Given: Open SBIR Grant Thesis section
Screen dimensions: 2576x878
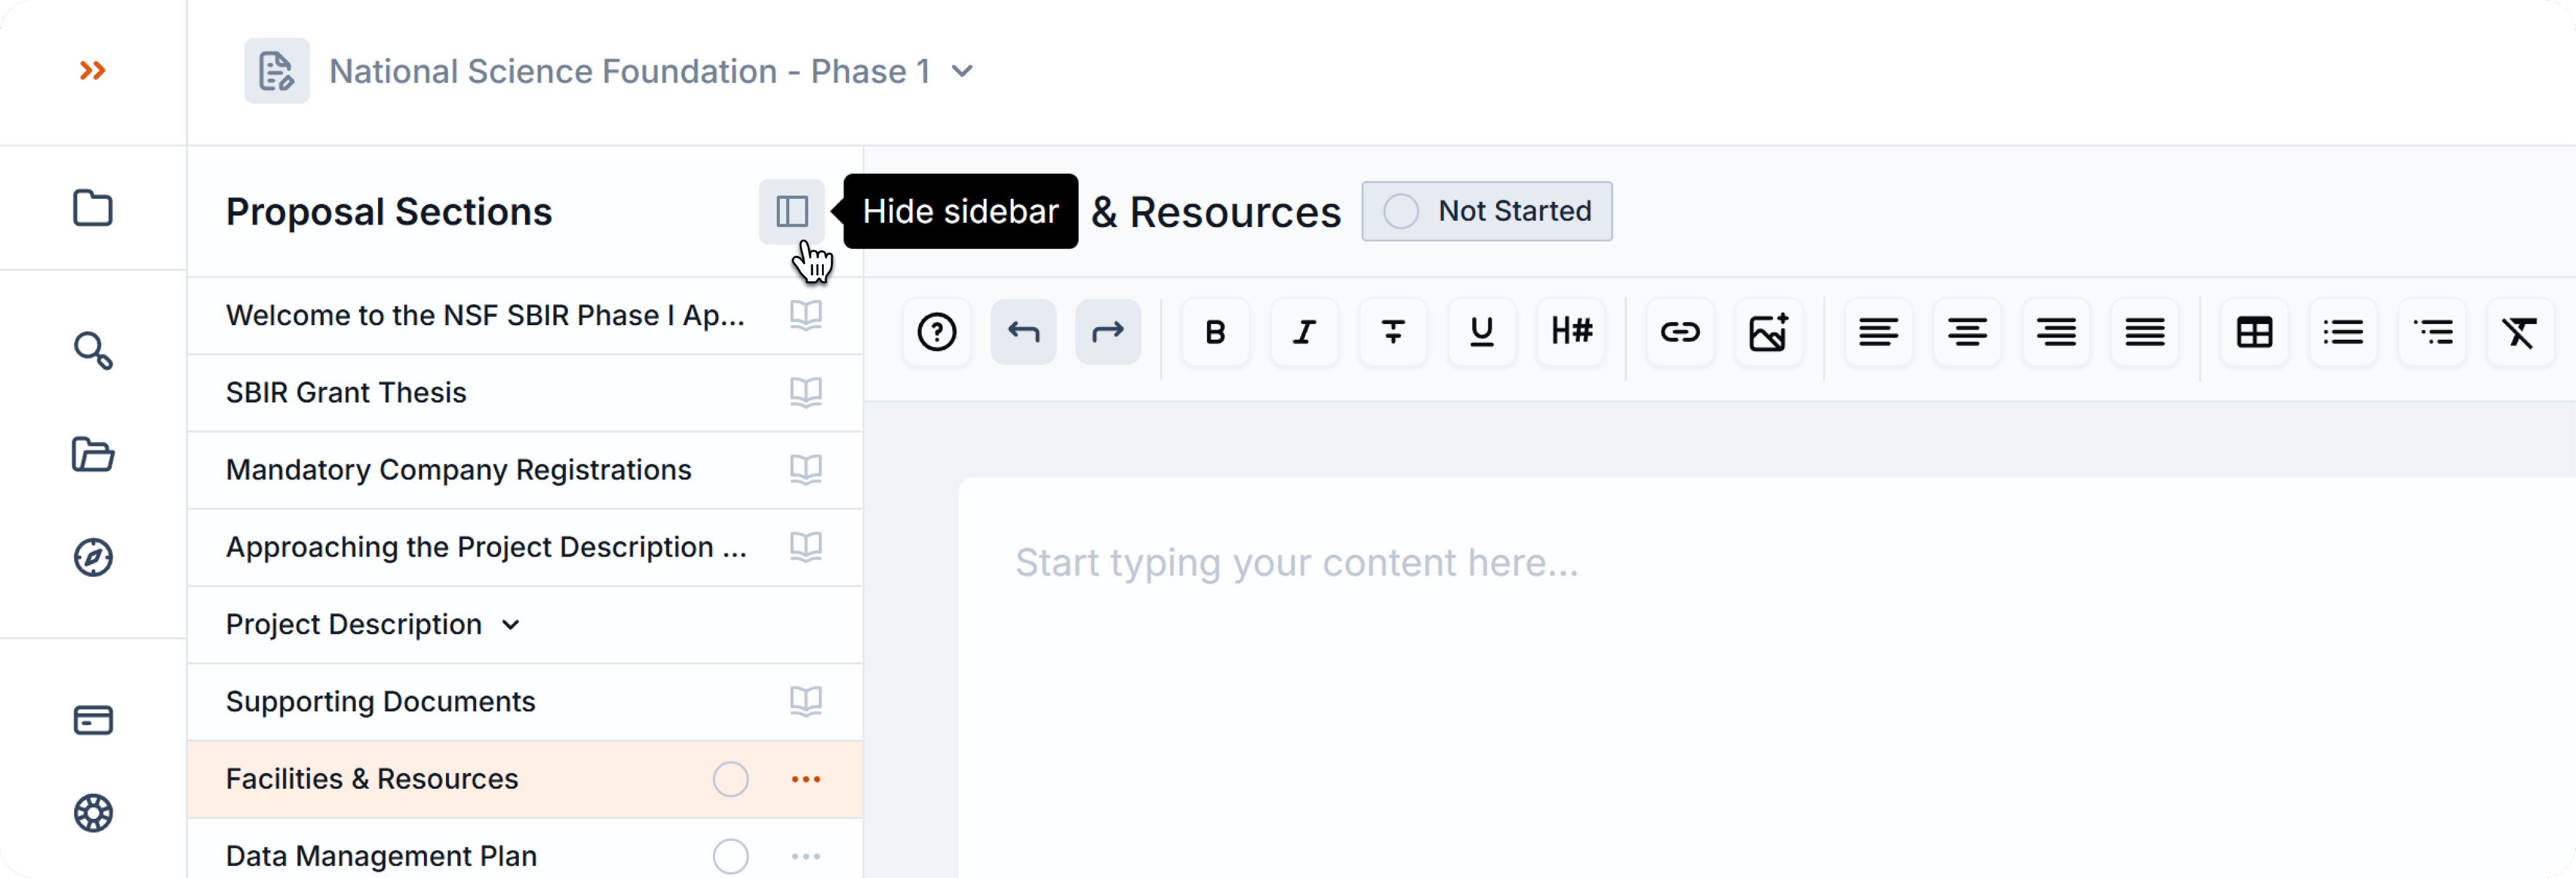Looking at the screenshot, I should coord(346,393).
